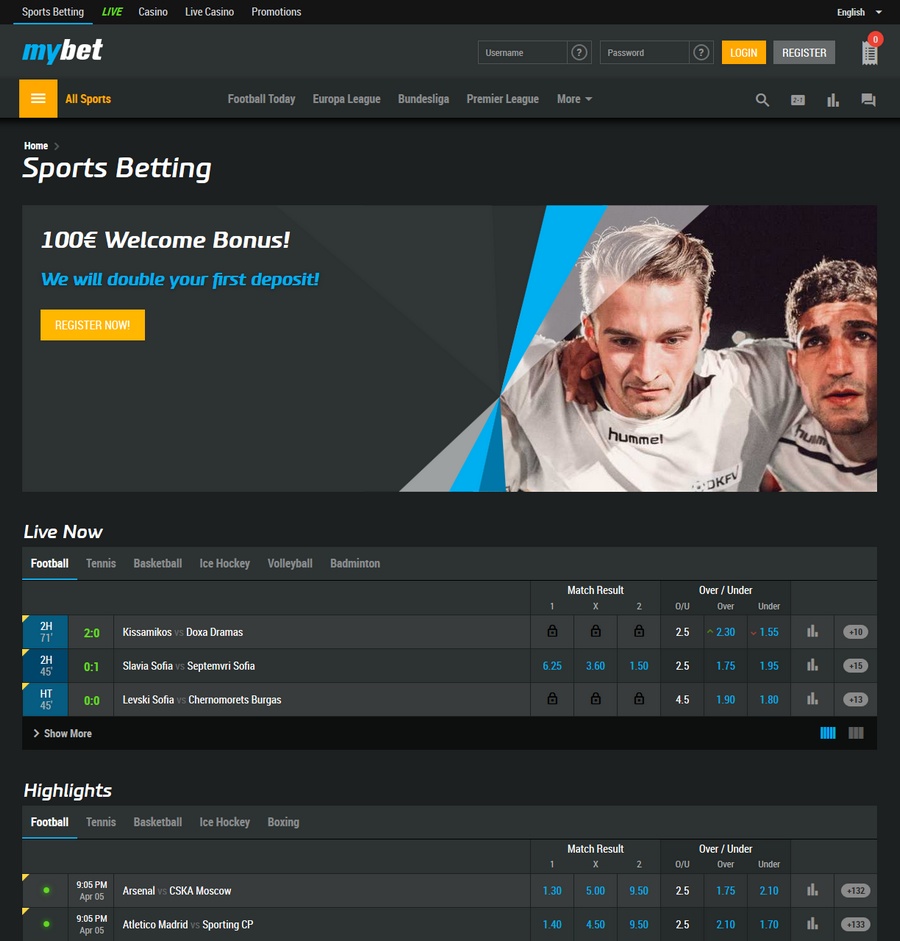Click the REGISTER button
900x941 pixels.
[x=804, y=53]
